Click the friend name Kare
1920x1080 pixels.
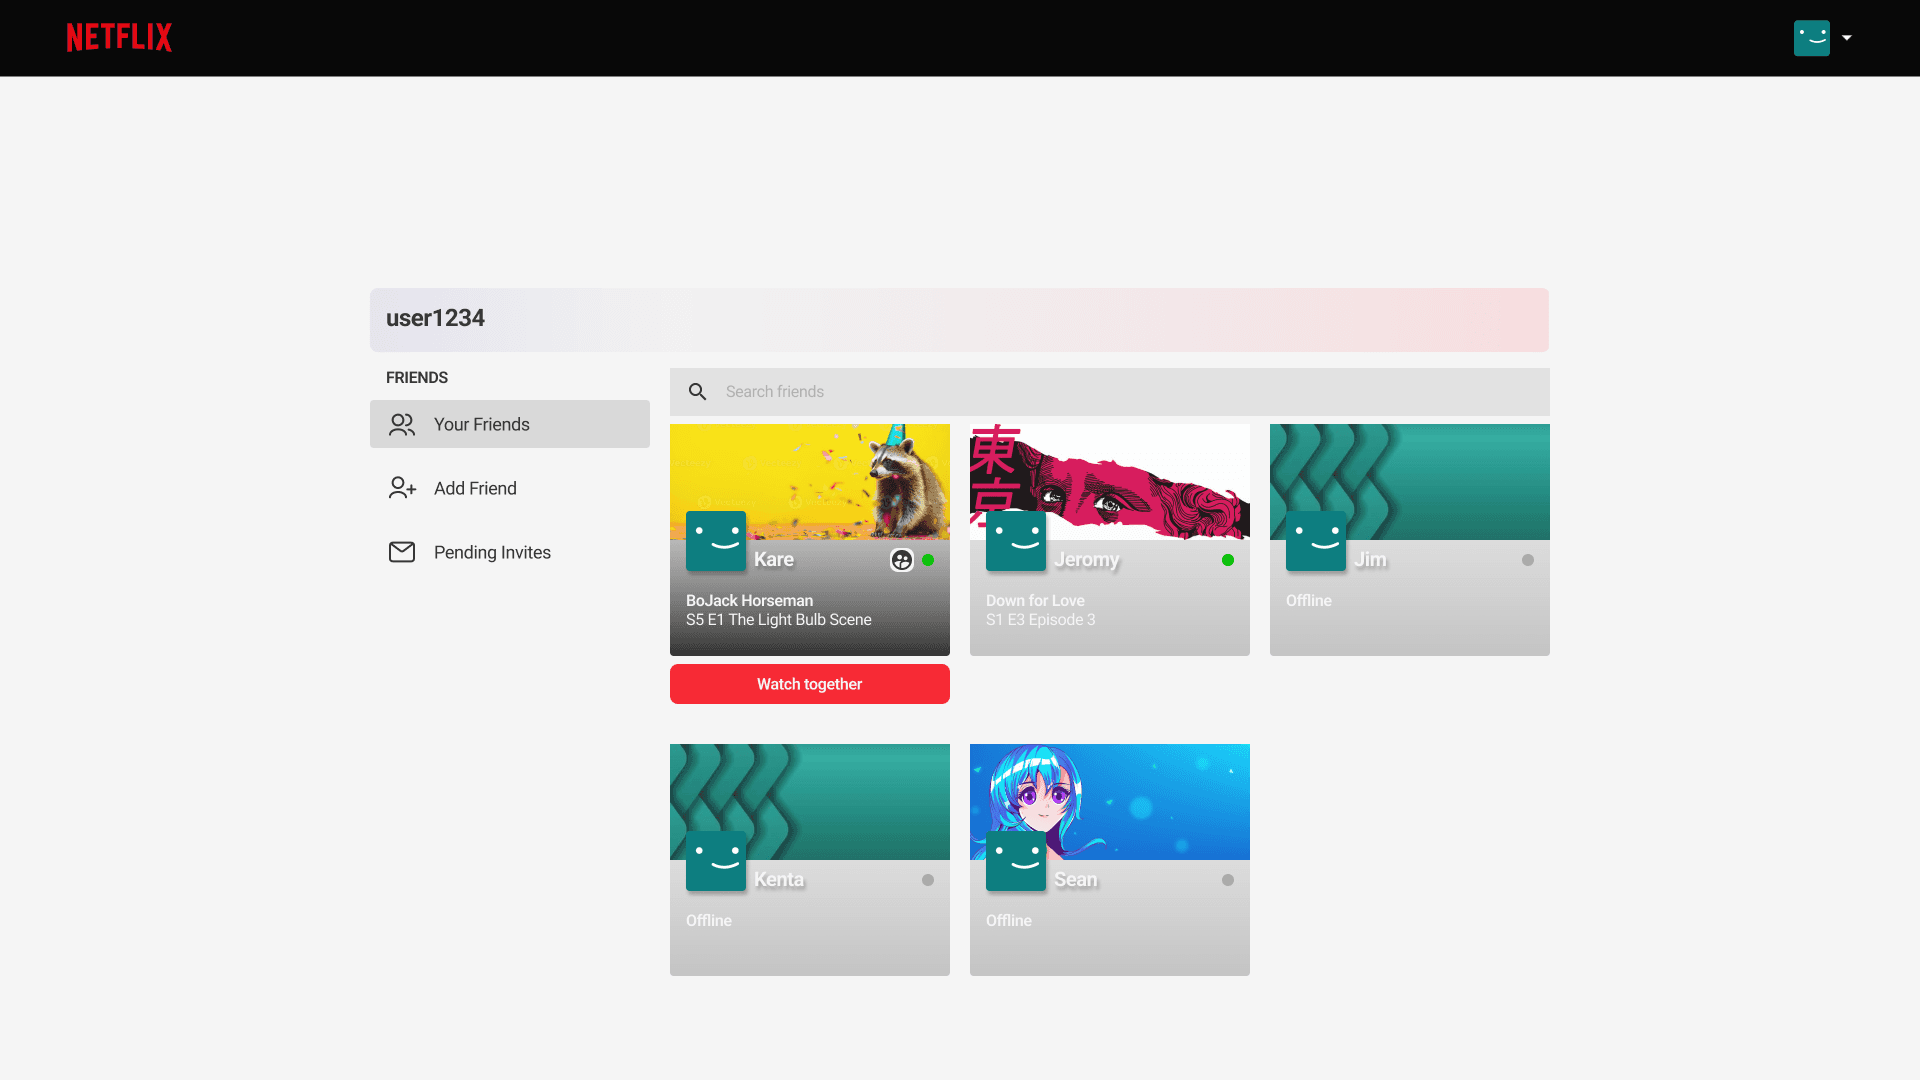[x=774, y=560]
